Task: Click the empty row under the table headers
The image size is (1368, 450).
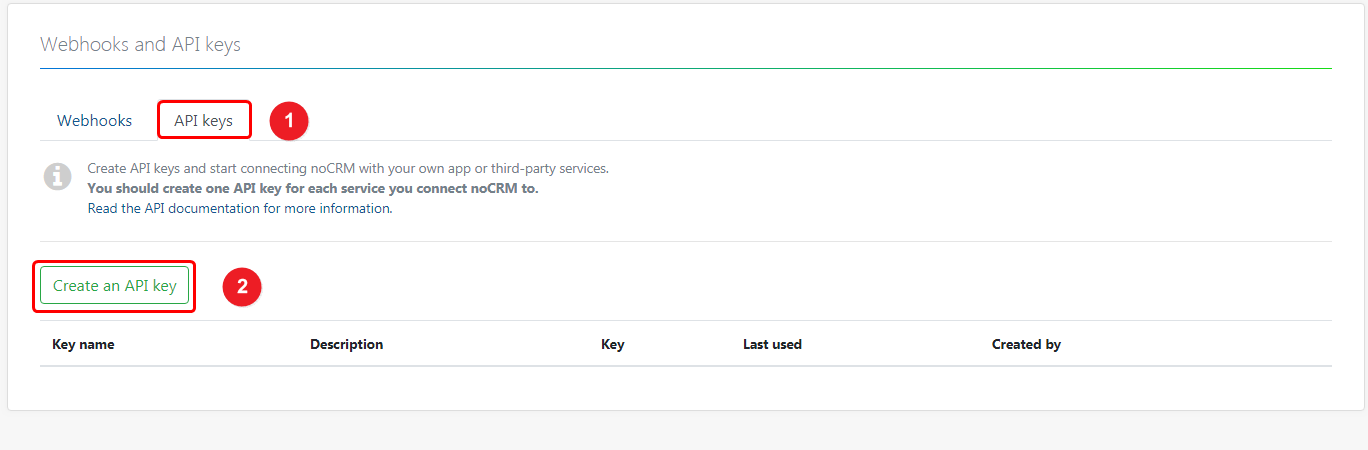Action: (x=685, y=385)
